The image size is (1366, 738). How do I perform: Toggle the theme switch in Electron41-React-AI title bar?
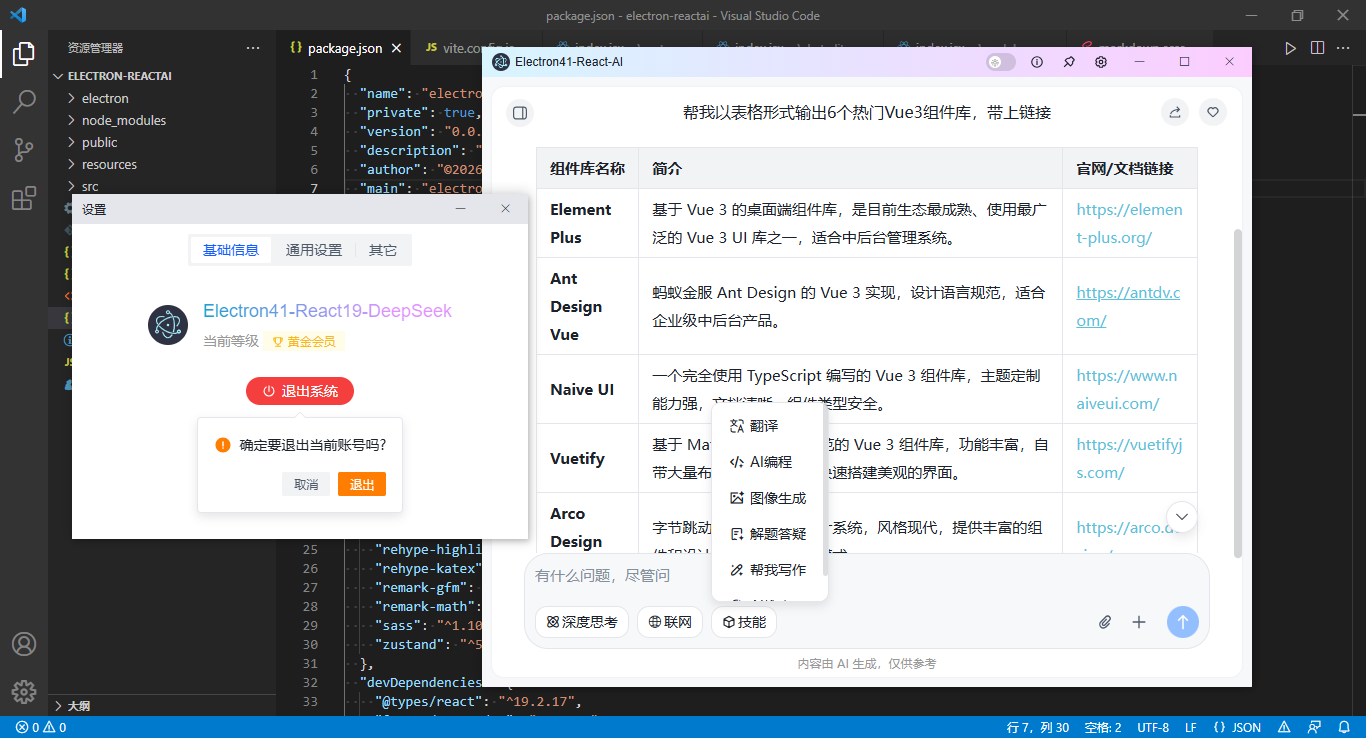[x=1001, y=62]
